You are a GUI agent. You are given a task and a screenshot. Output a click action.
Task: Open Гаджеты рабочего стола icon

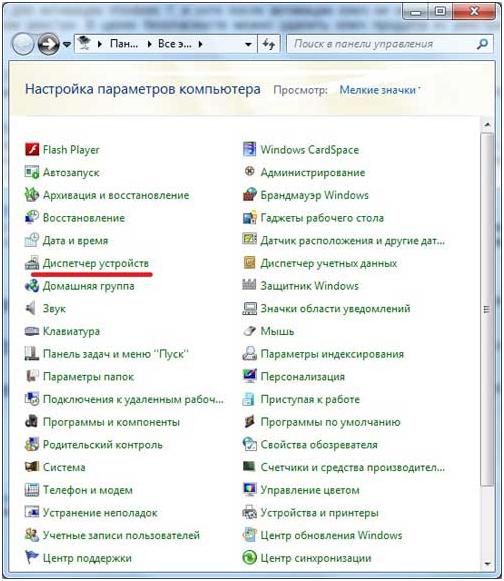[x=249, y=218]
